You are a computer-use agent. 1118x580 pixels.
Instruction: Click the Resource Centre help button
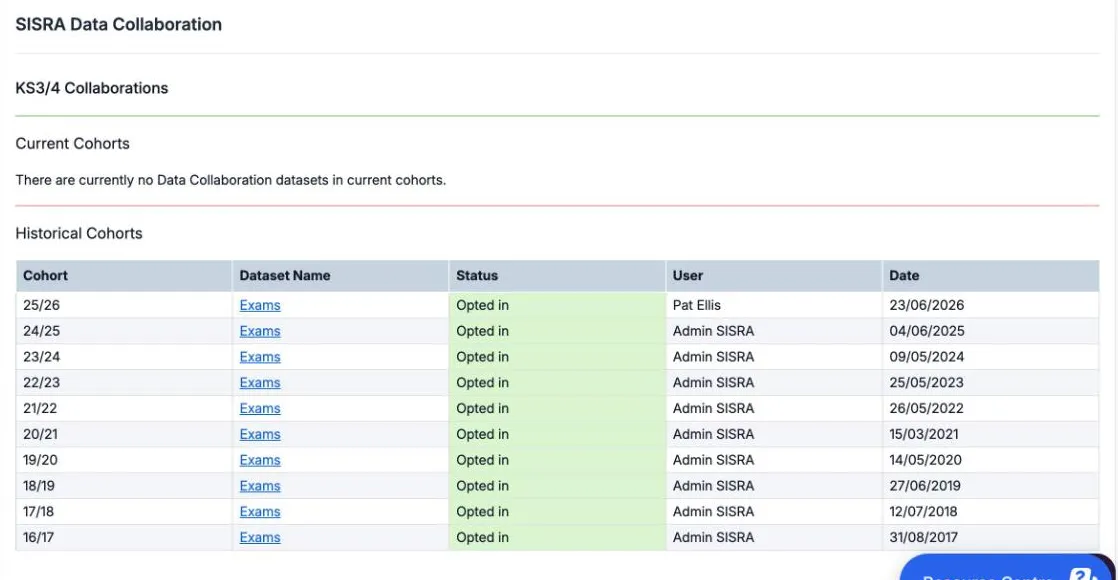tap(1007, 569)
